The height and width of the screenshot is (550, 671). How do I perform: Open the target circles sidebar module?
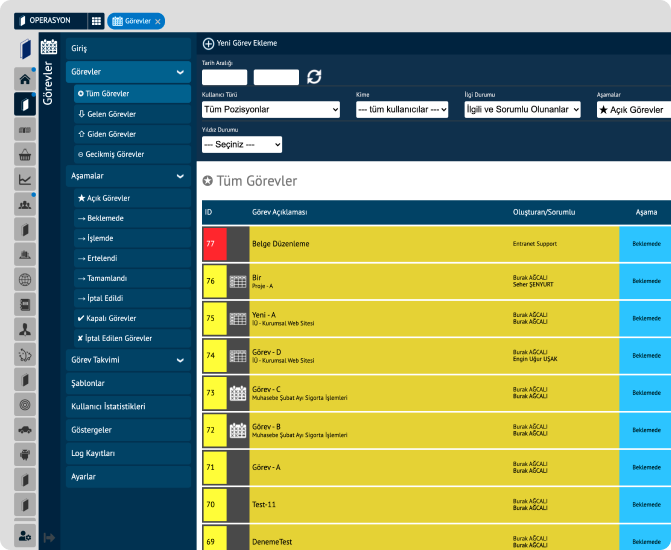coord(25,405)
